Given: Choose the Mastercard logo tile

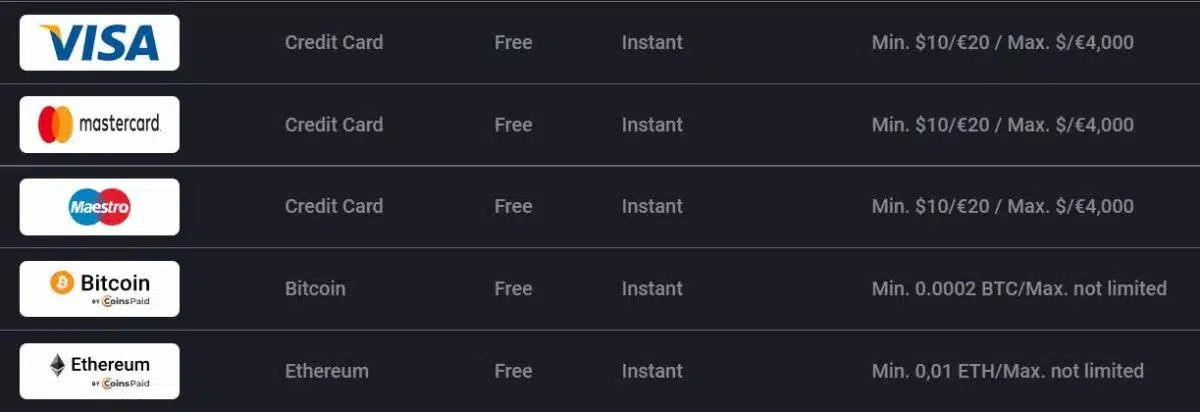Looking at the screenshot, I should click(x=99, y=125).
